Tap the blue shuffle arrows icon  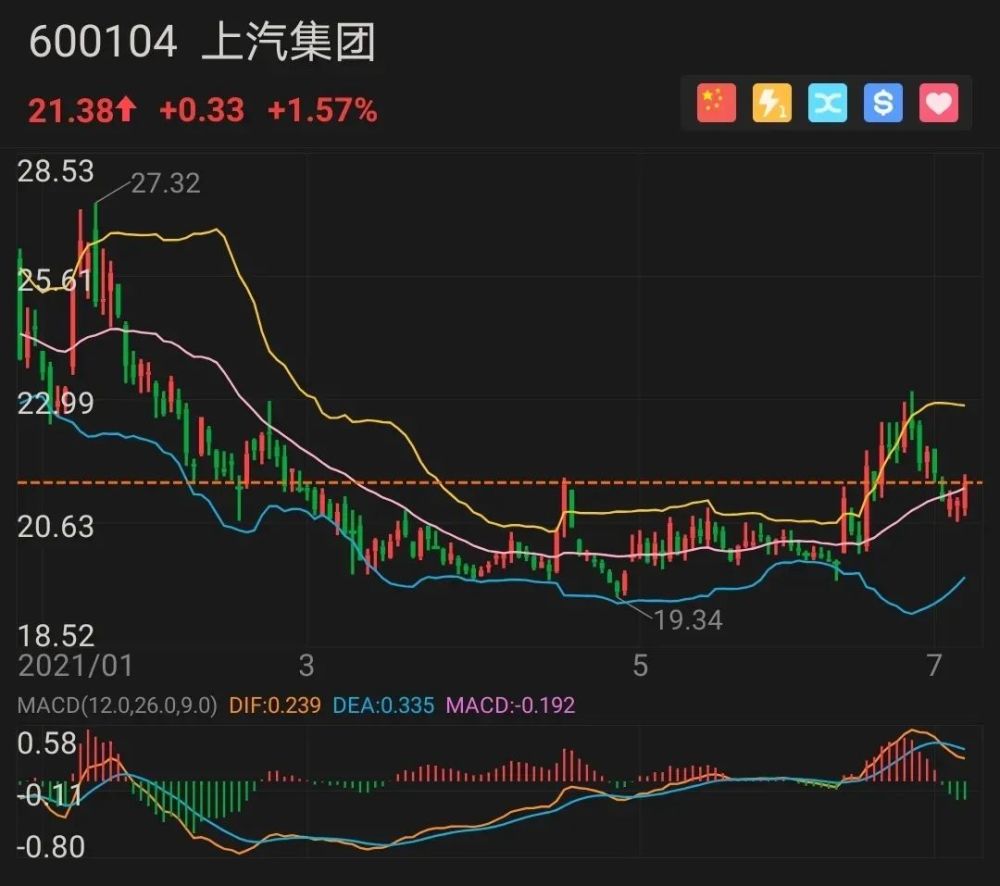(827, 103)
